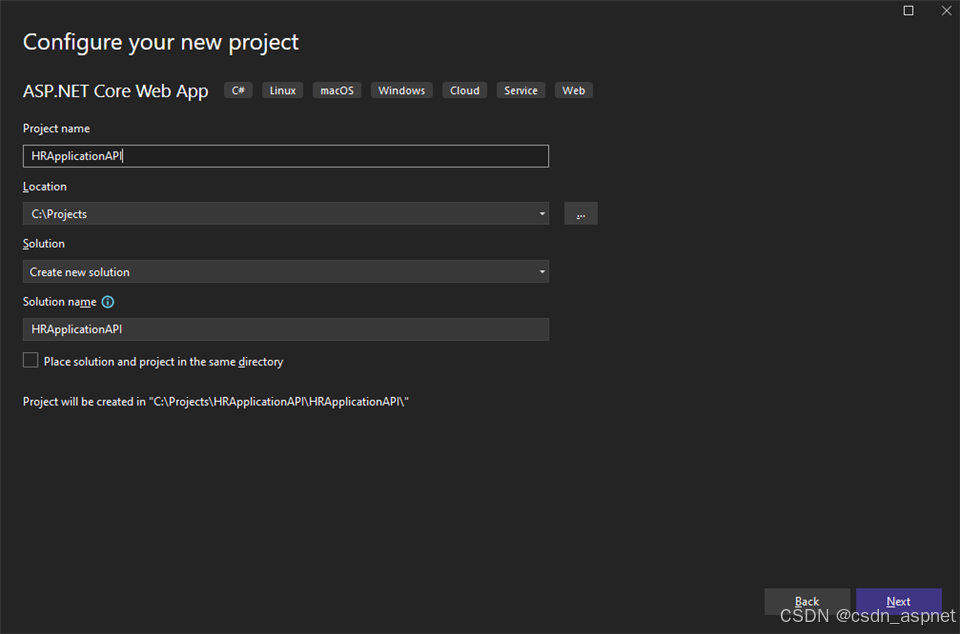This screenshot has width=960, height=634.
Task: Click the Windows tag
Action: coord(402,91)
